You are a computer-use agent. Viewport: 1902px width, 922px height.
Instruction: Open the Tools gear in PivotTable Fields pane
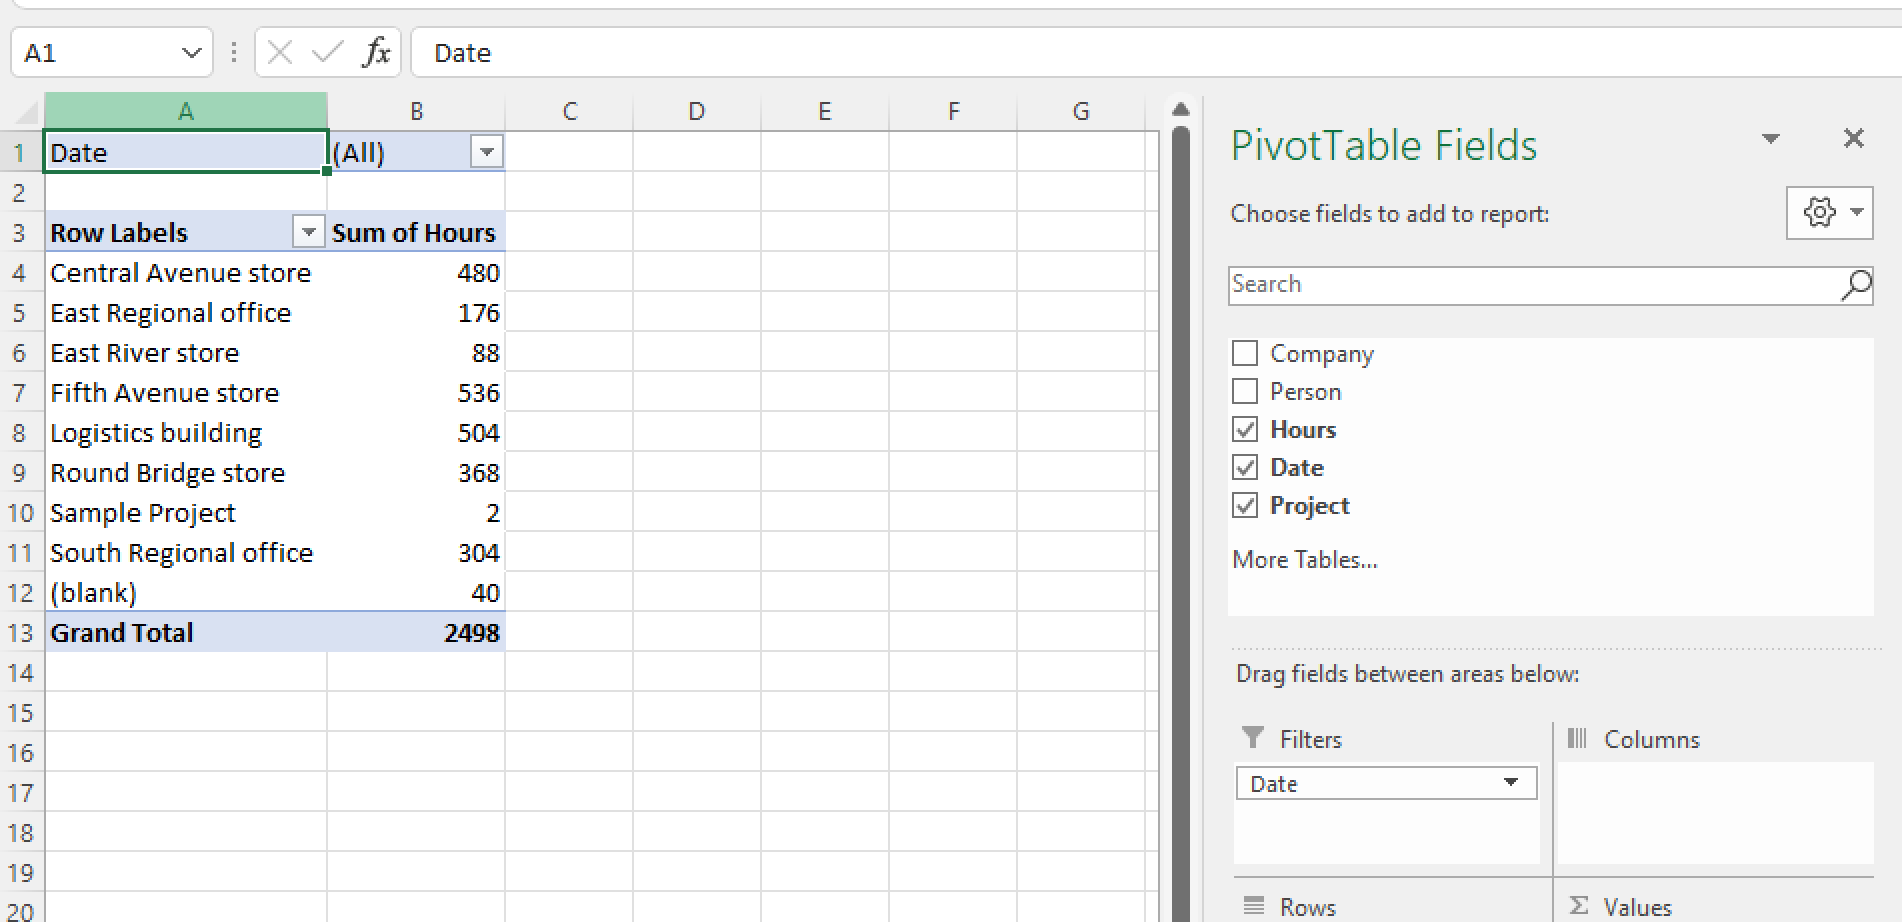click(1820, 212)
